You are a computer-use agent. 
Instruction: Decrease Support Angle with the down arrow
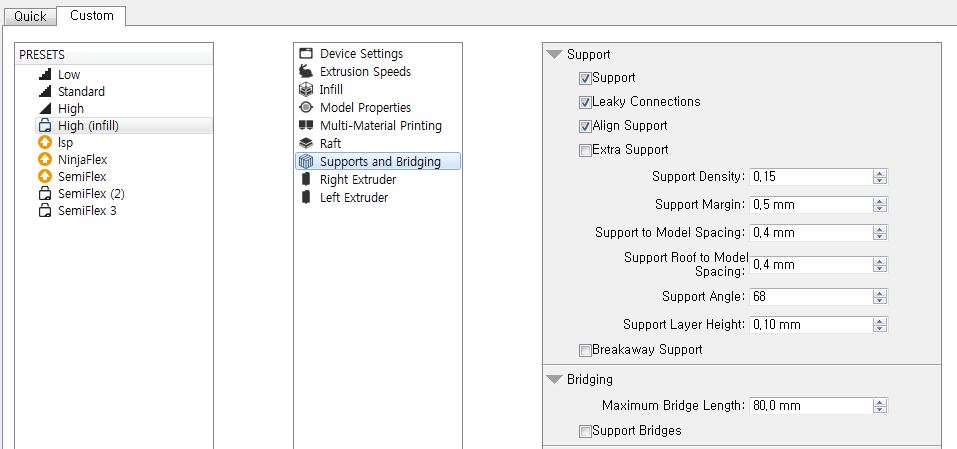tap(879, 300)
